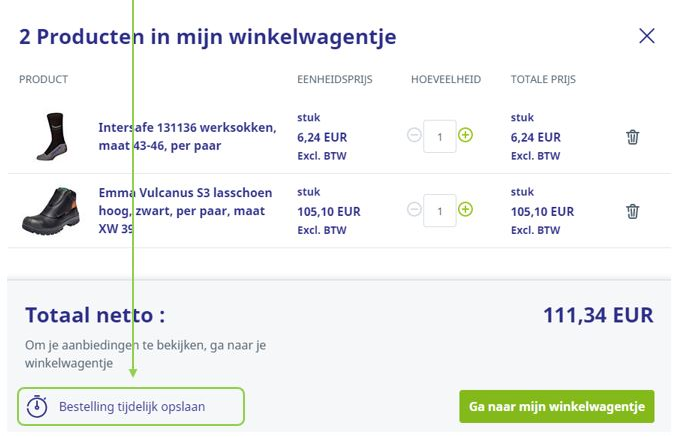Click the stopwatch icon for temporary save
This screenshot has height=437, width=680.
37,407
